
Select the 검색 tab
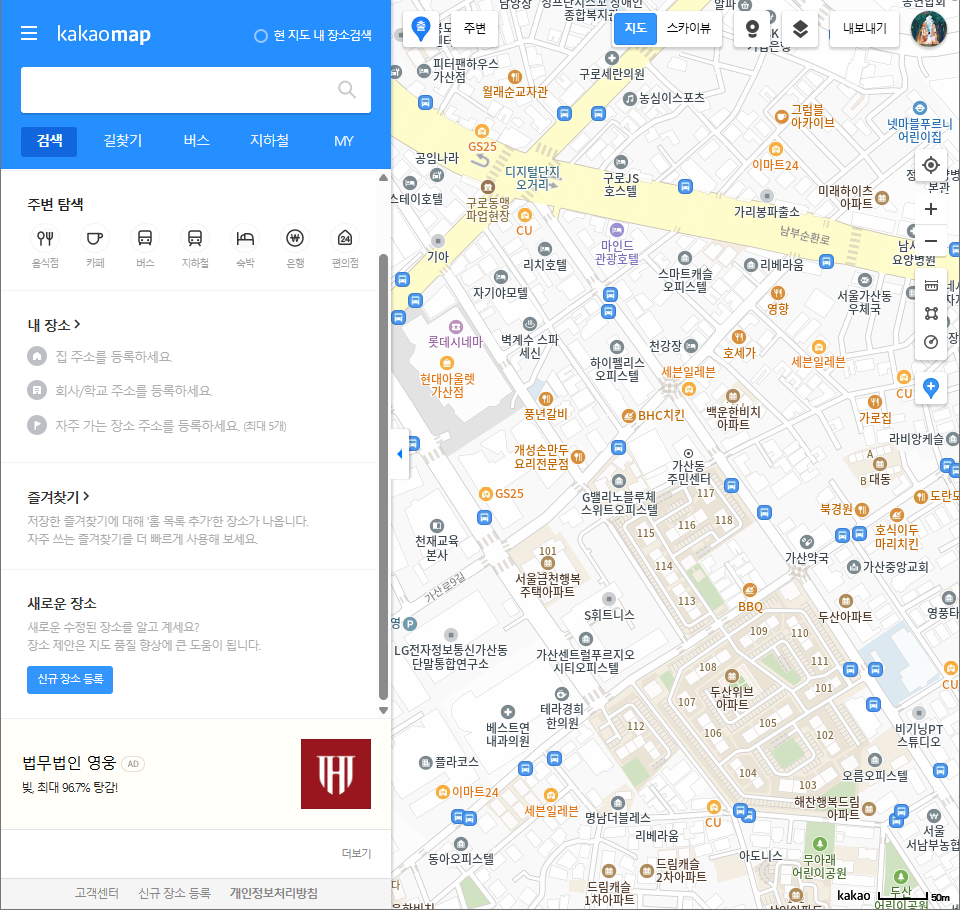[49, 141]
